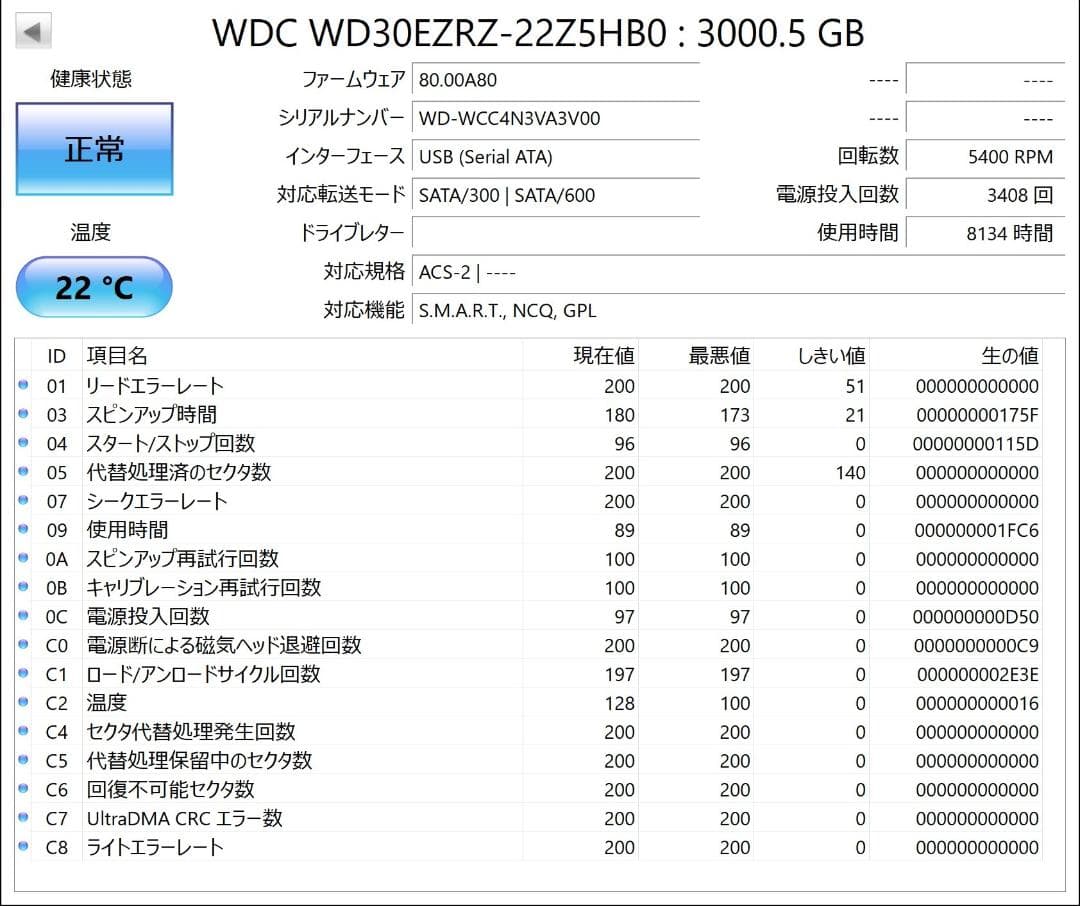Click raw value 000000000D50
This screenshot has height=906, width=1080.
coord(976,617)
